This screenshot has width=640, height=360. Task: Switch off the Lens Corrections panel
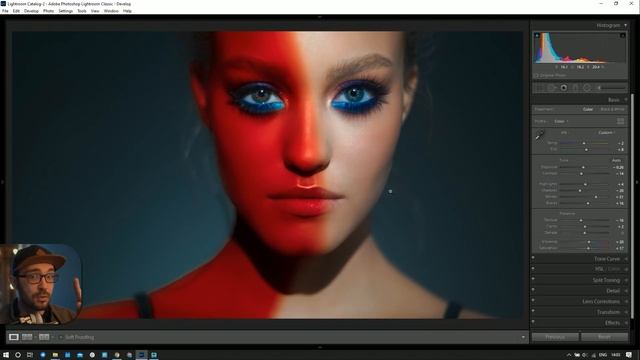pos(533,300)
